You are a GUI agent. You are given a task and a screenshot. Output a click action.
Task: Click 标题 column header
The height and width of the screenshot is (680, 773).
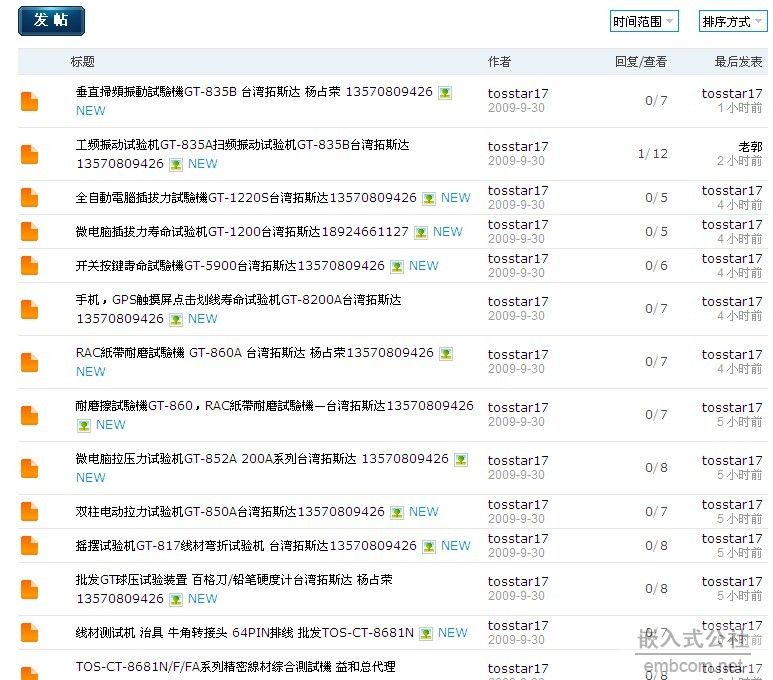pyautogui.click(x=83, y=62)
